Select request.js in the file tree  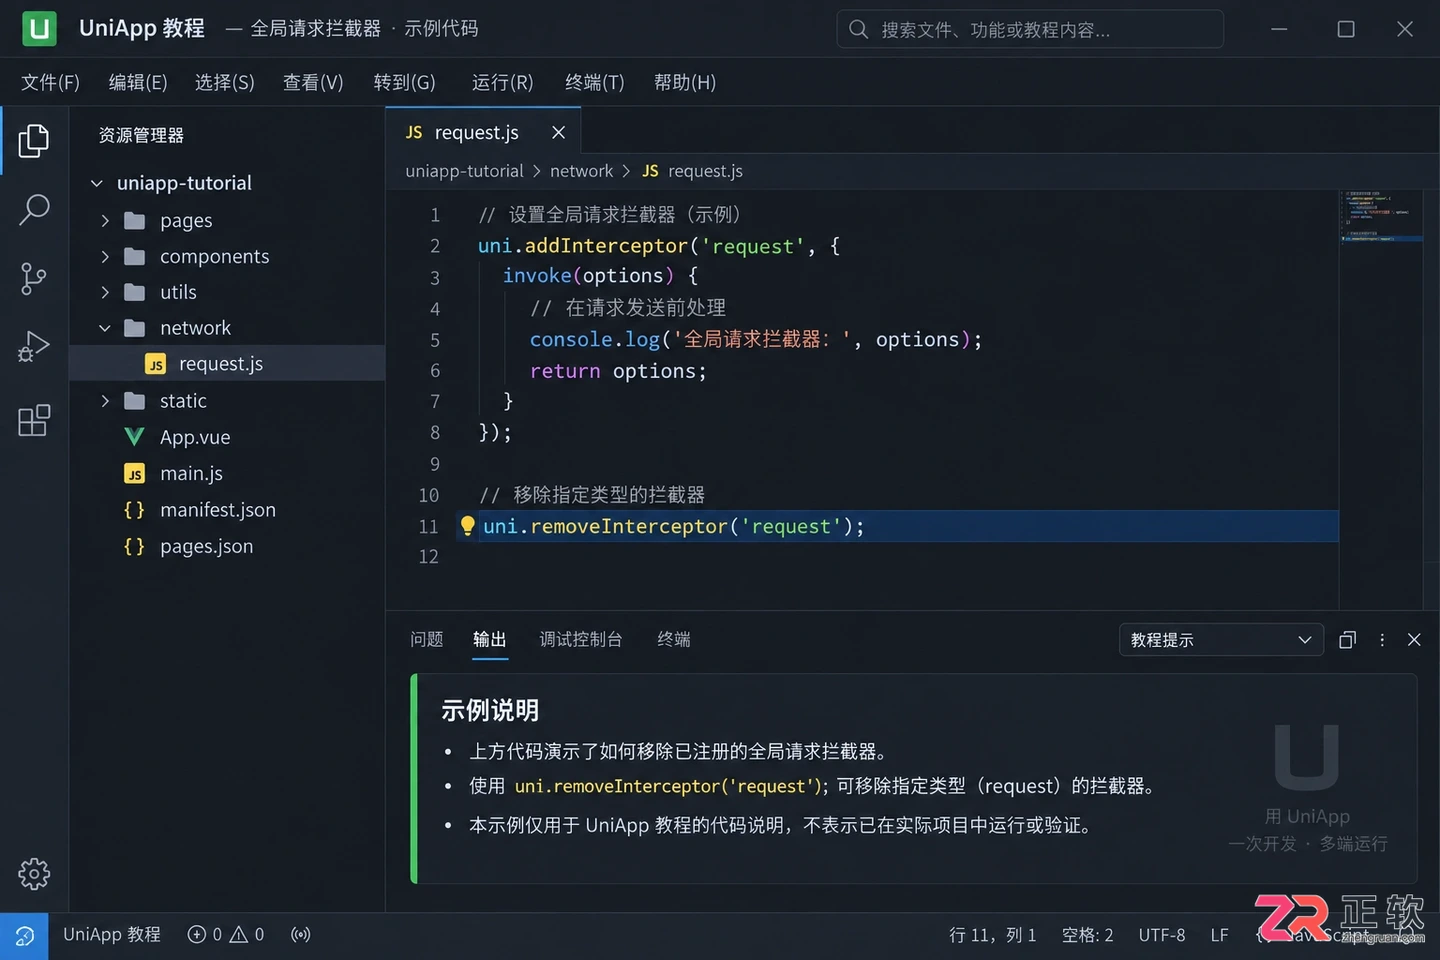[x=227, y=364]
